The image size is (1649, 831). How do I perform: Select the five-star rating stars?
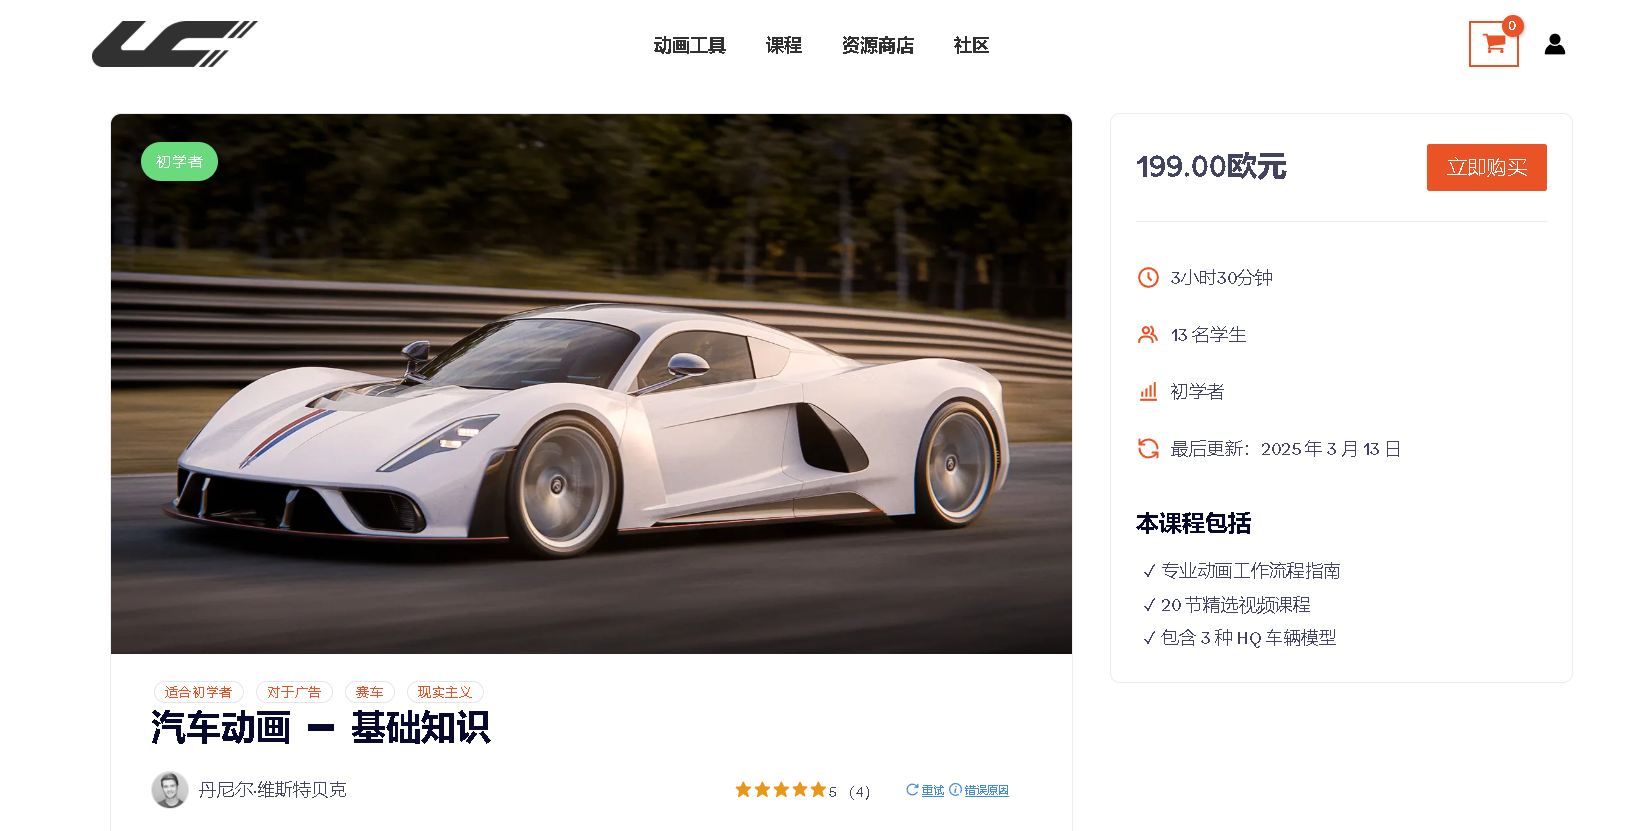781,790
